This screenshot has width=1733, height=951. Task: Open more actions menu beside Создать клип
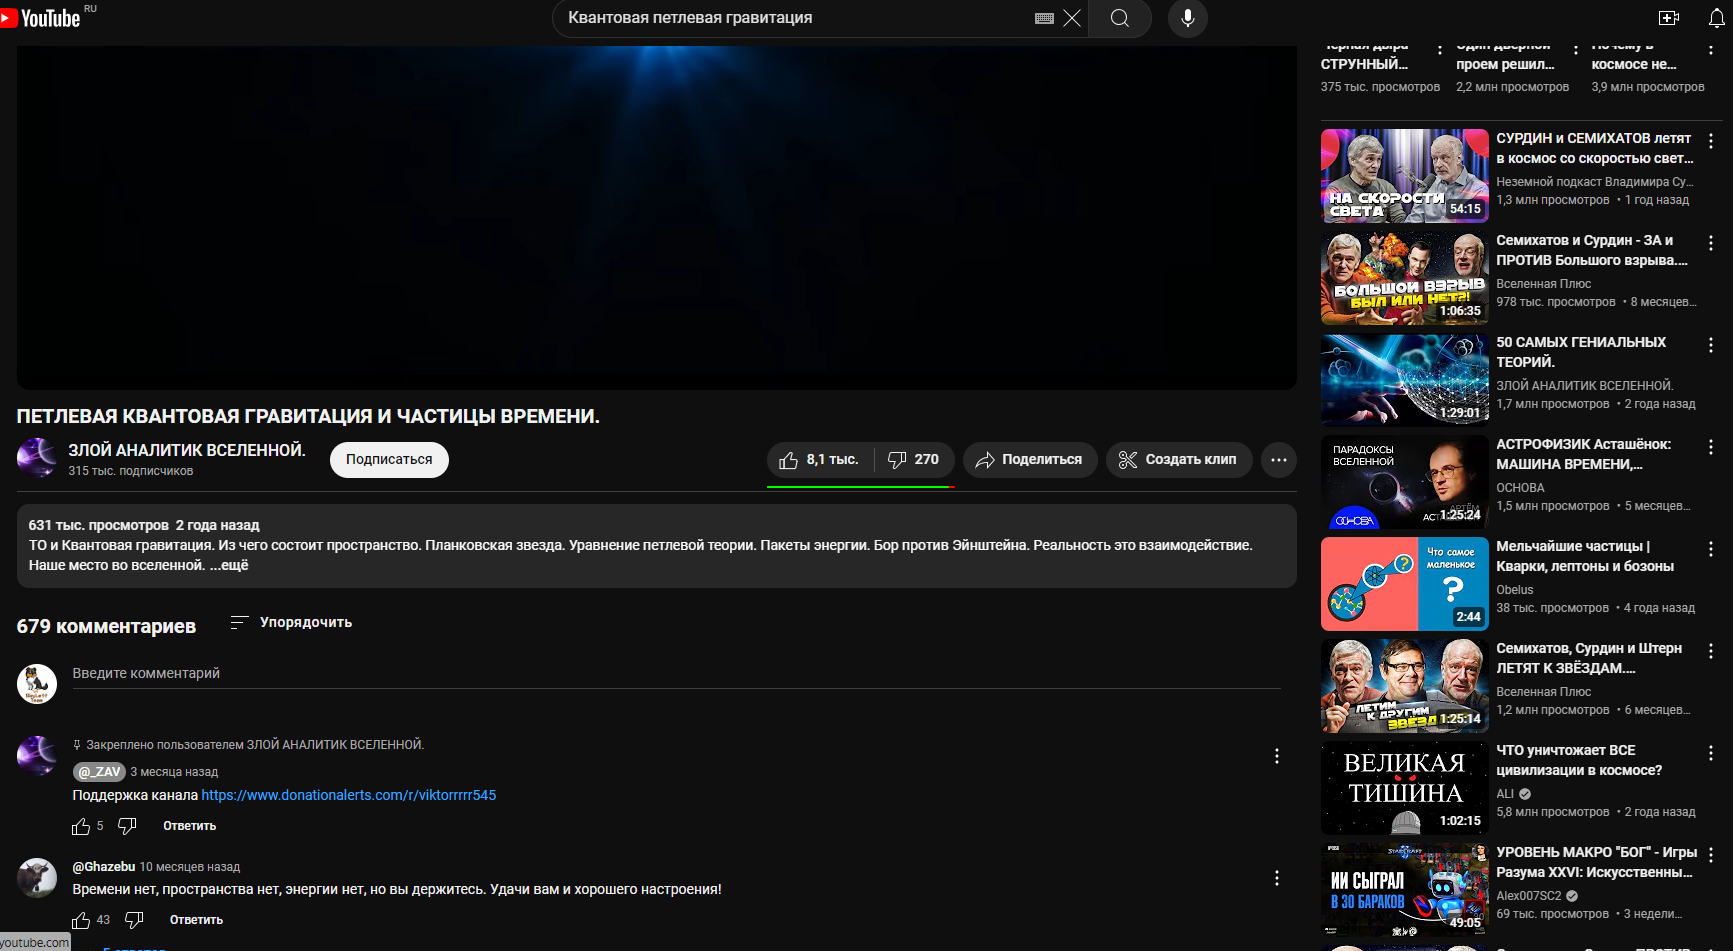pos(1278,460)
